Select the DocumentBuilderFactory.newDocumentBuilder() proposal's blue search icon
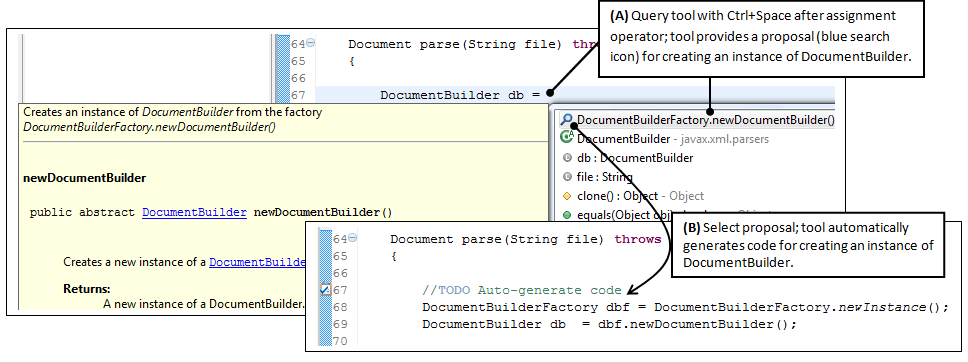 (x=567, y=120)
